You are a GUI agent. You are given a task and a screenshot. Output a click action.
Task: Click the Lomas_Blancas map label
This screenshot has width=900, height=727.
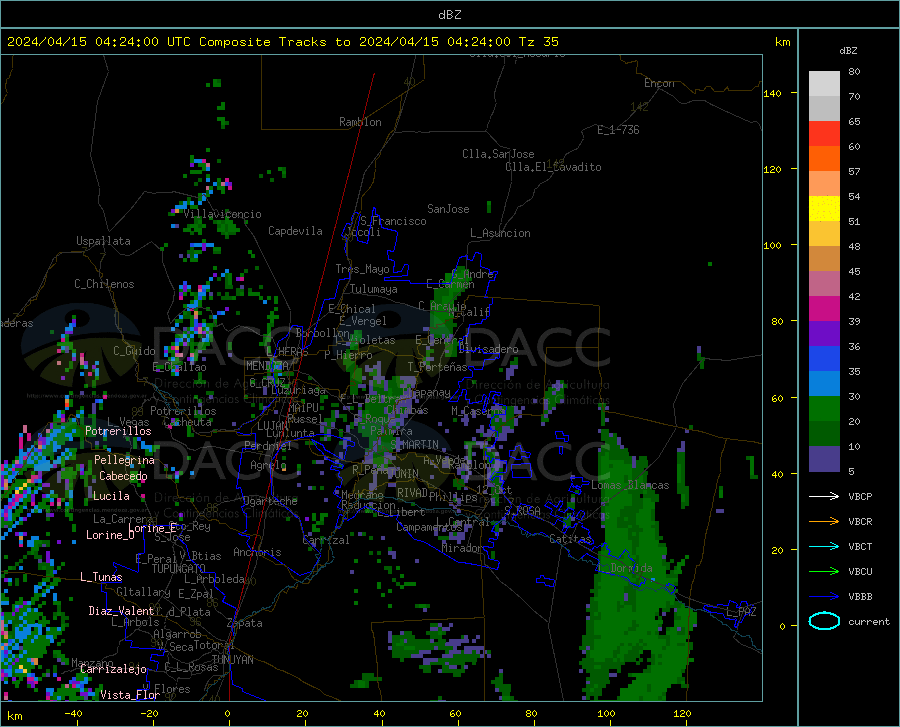click(630, 485)
